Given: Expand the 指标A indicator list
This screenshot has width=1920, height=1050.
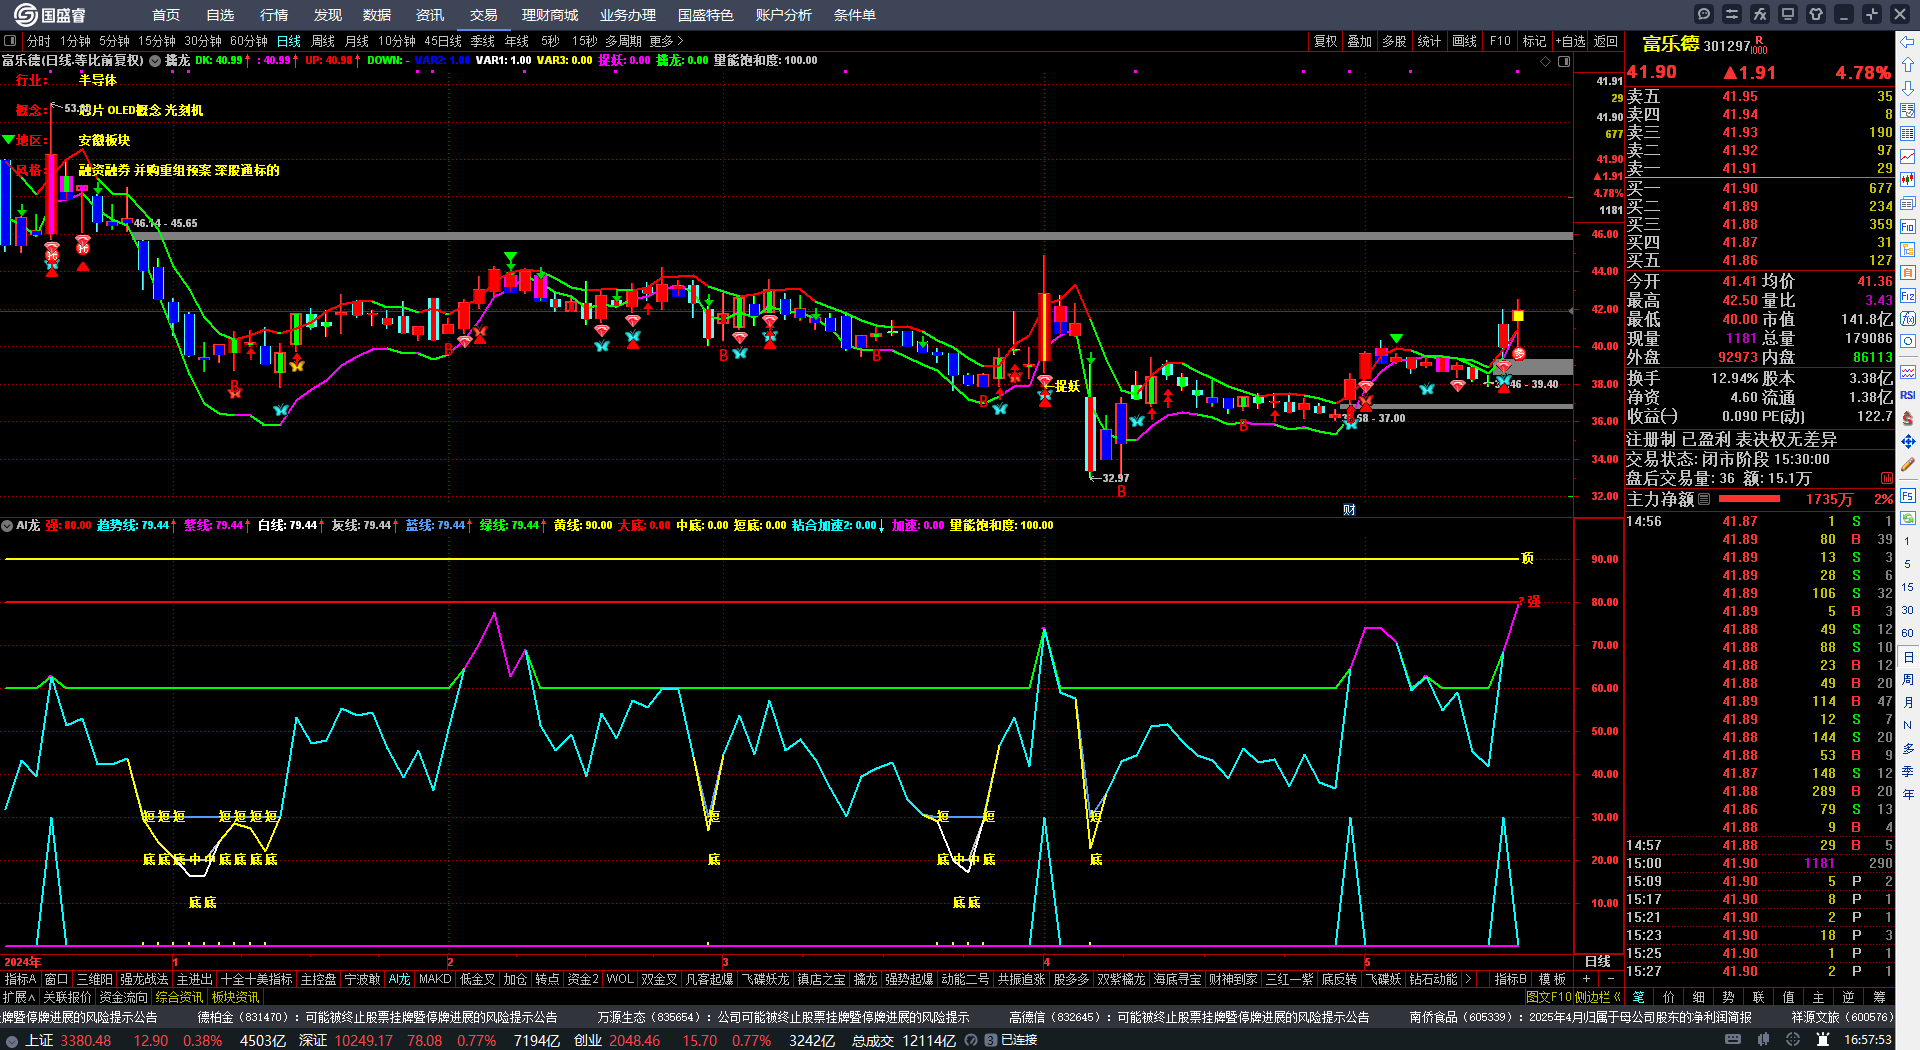Looking at the screenshot, I should [x=20, y=979].
